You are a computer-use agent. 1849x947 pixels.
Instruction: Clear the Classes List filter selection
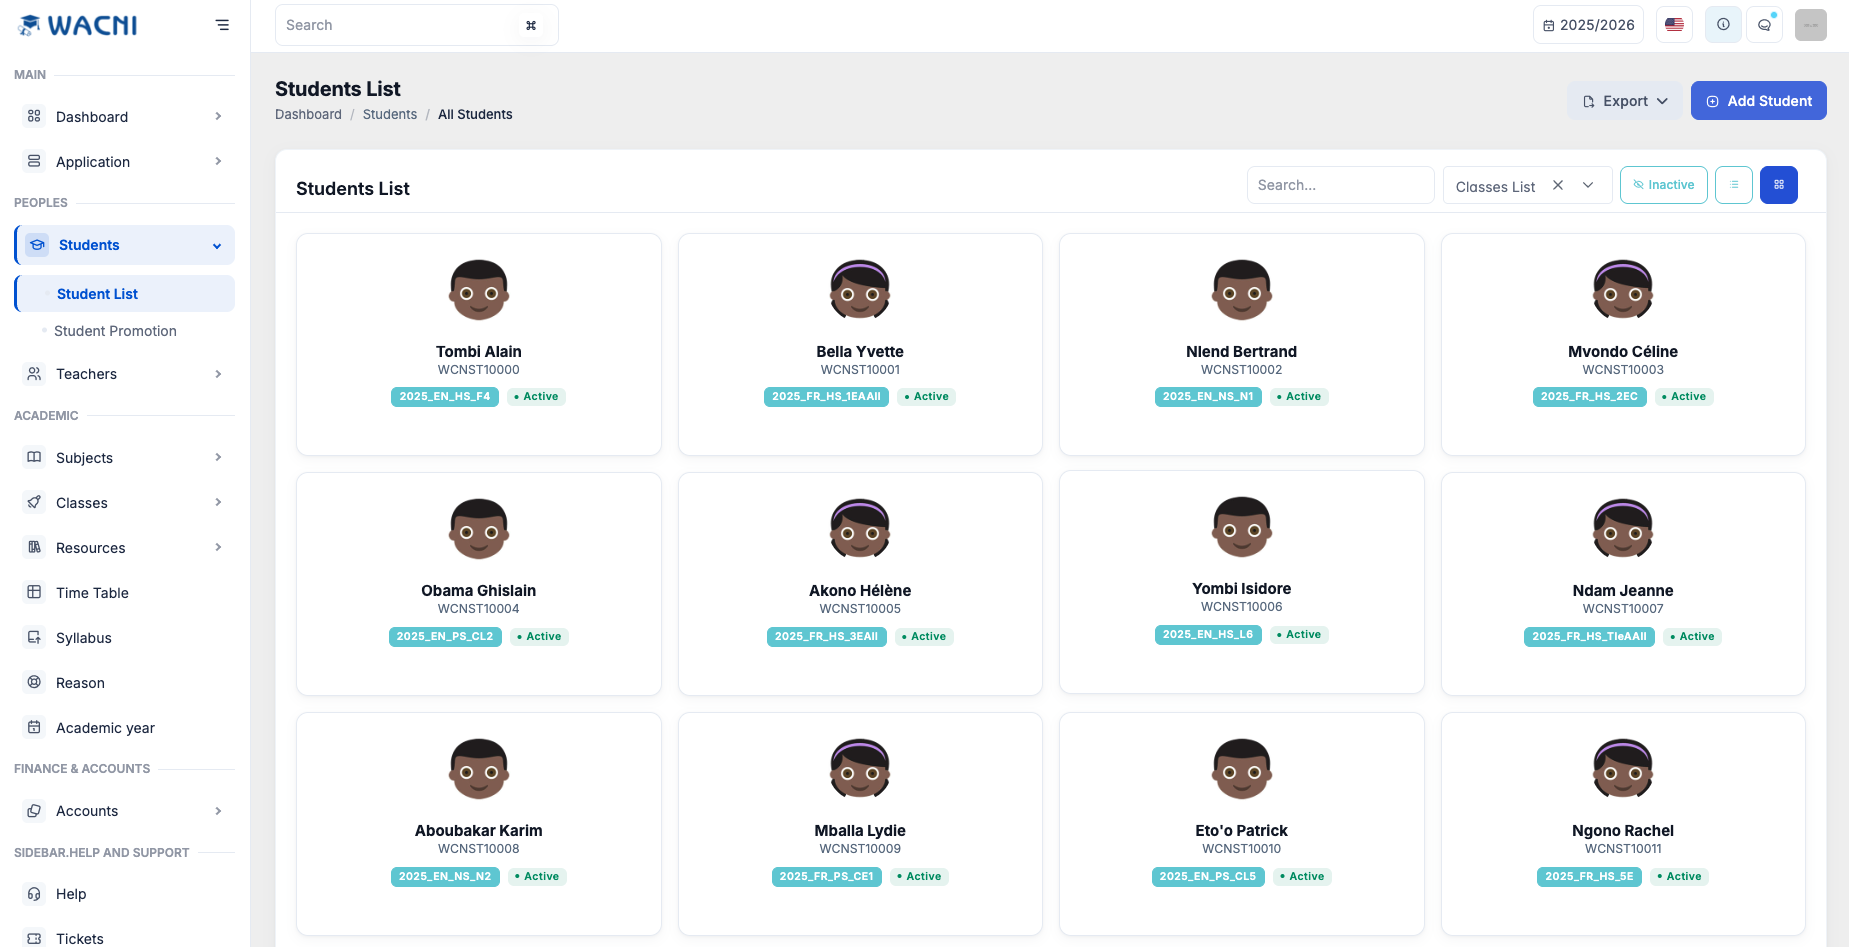coord(1558,185)
